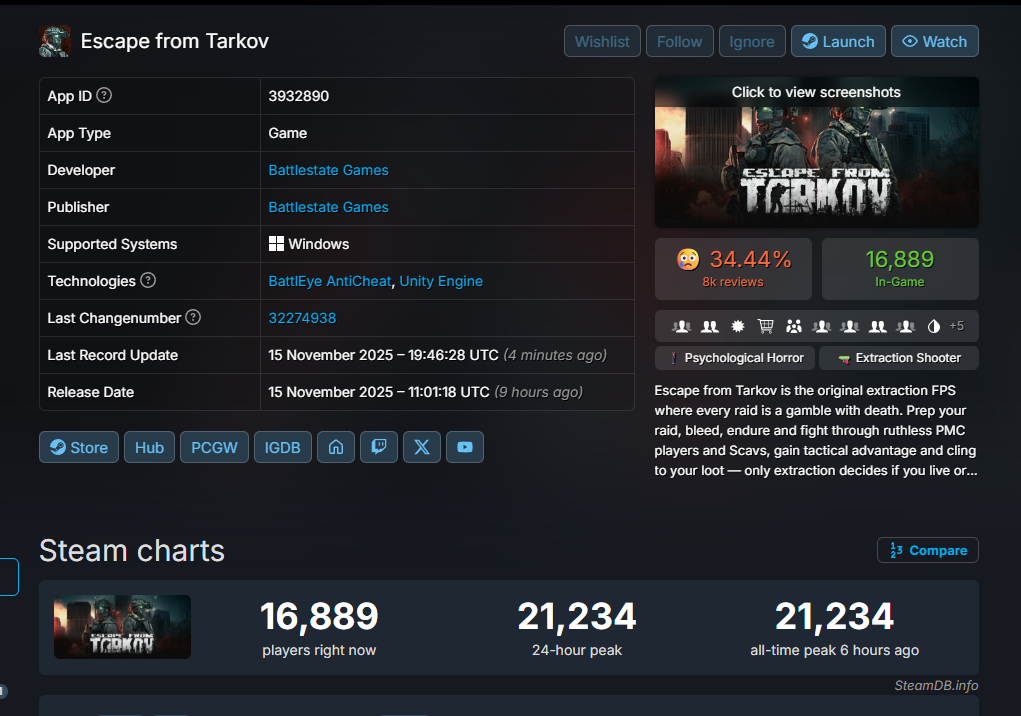1021x716 pixels.
Task: Click the help icon beside App ID
Action: tap(104, 96)
